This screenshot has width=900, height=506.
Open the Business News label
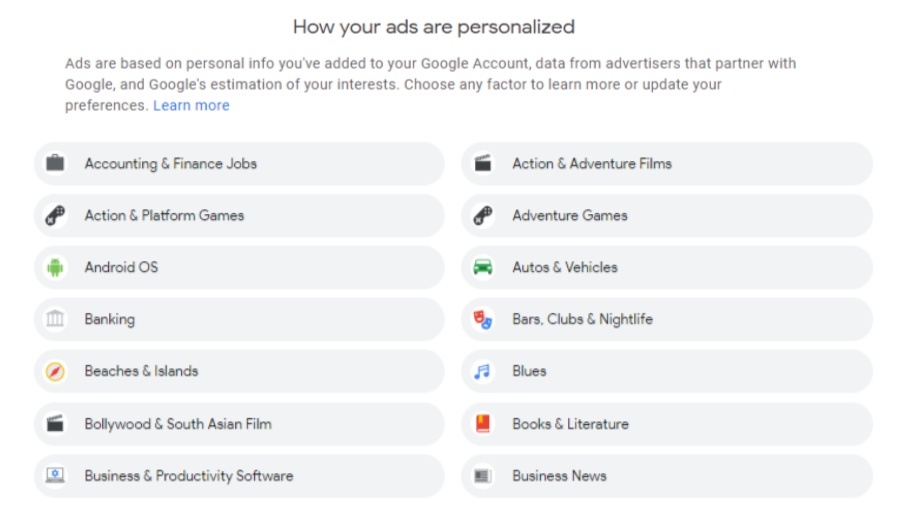click(559, 476)
